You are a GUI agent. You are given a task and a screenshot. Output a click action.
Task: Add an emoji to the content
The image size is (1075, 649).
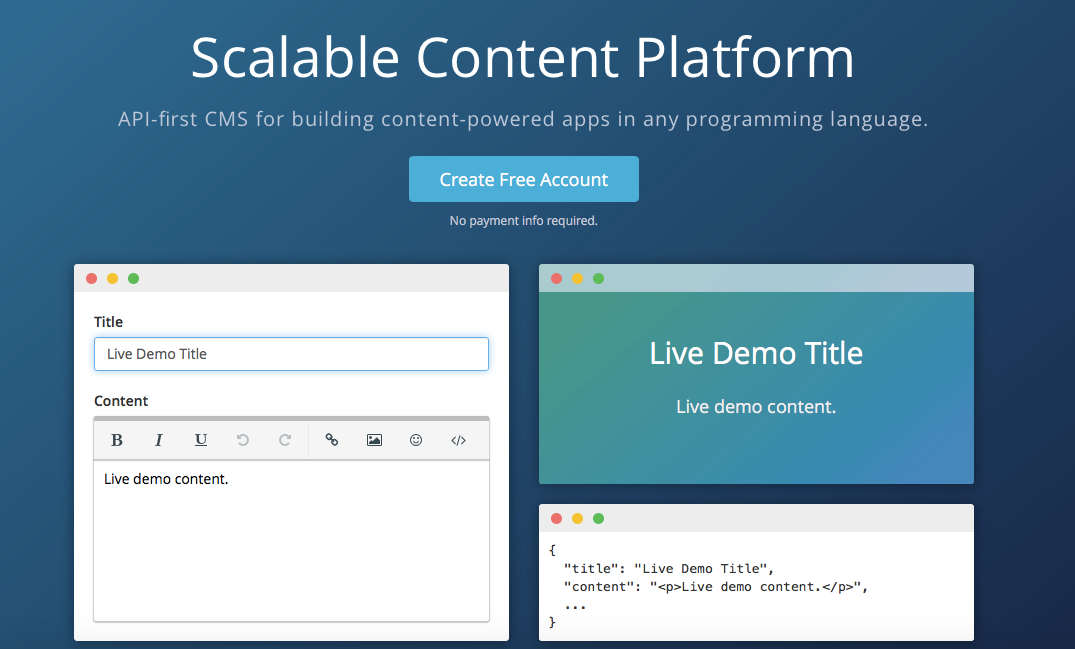pos(415,440)
